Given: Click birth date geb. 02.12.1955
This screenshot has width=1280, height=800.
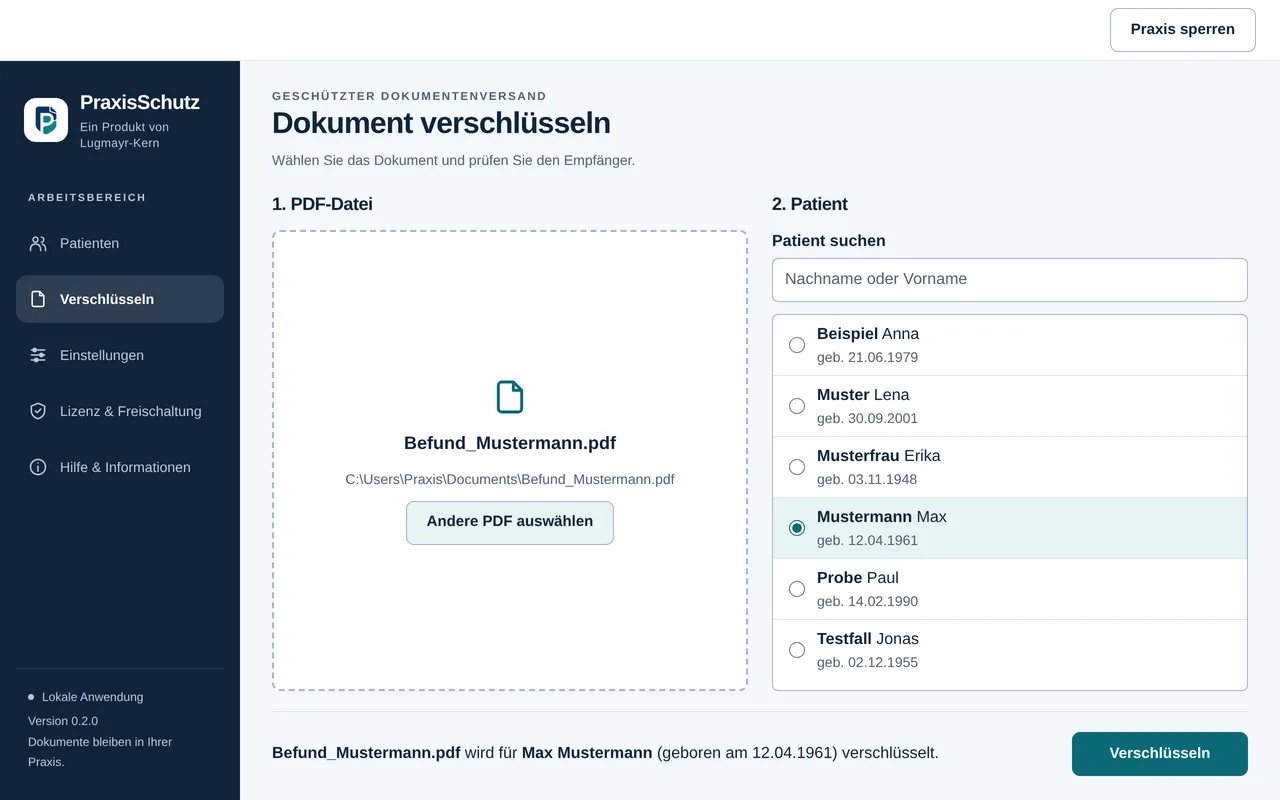Looking at the screenshot, I should pyautogui.click(x=867, y=663).
